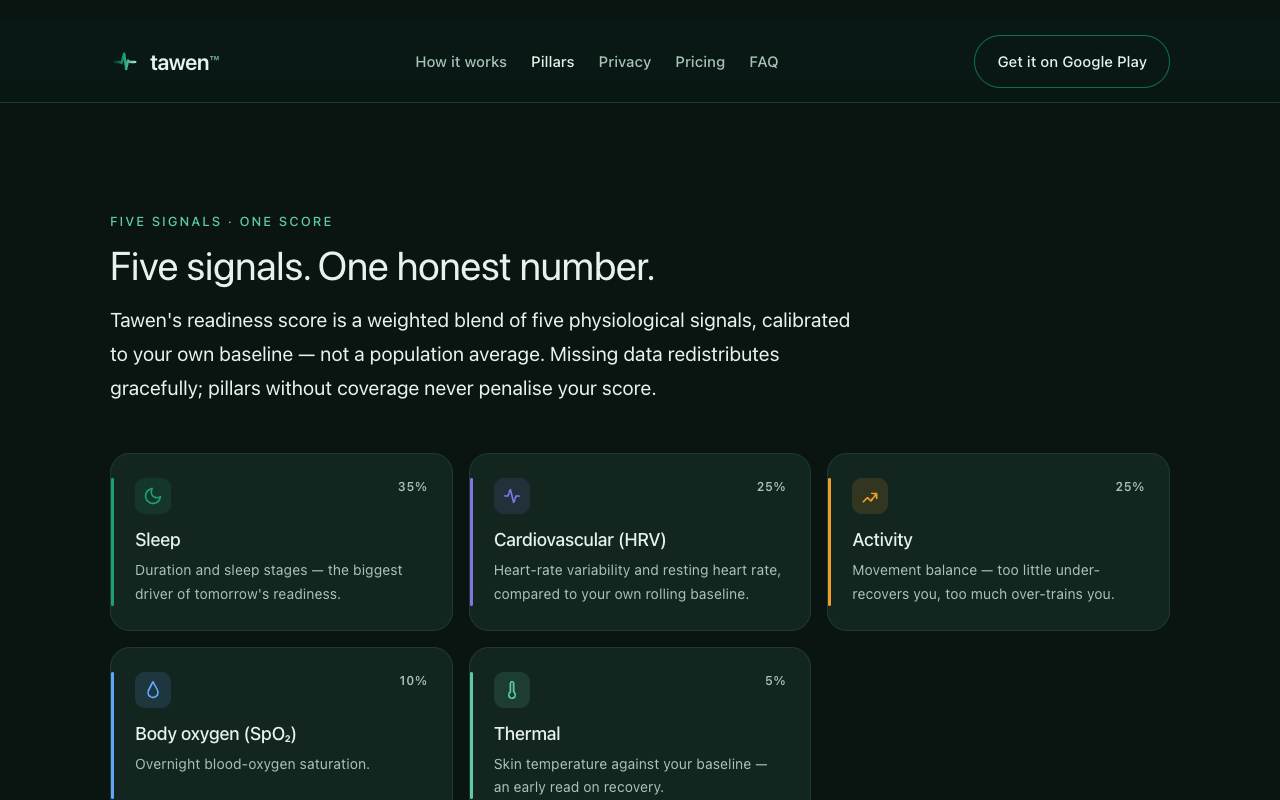Screen dimensions: 1280x800
Task: Open the How it works nav link
Action: click(461, 62)
